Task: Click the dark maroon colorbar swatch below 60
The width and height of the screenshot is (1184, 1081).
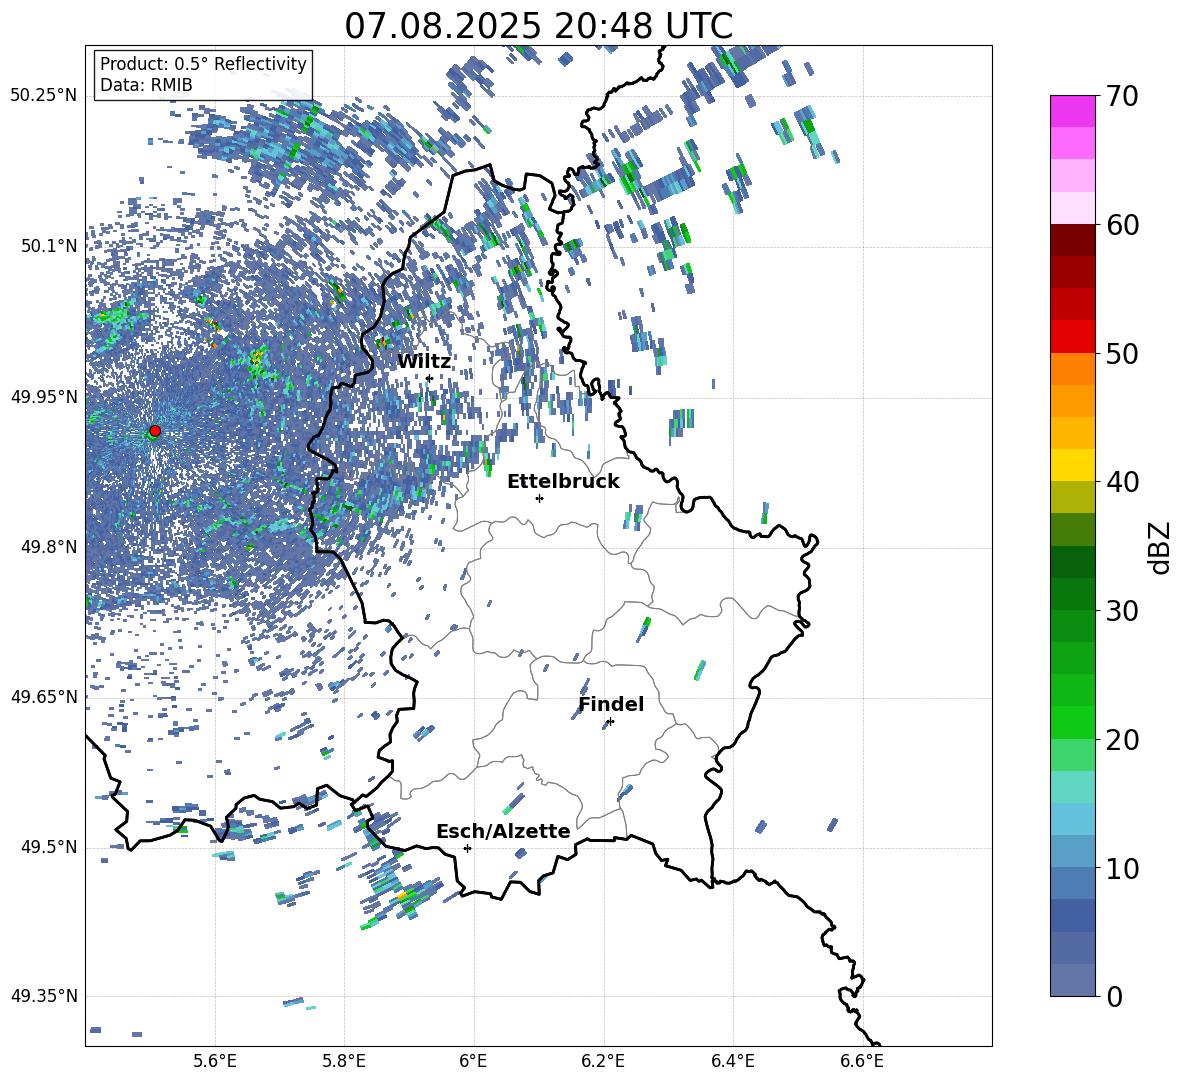Action: pos(1073,240)
